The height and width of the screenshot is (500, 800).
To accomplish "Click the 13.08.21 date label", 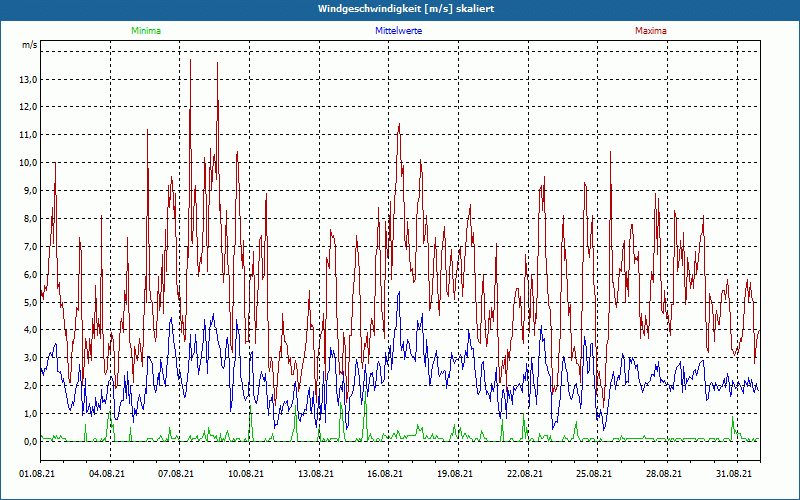I will (x=316, y=474).
